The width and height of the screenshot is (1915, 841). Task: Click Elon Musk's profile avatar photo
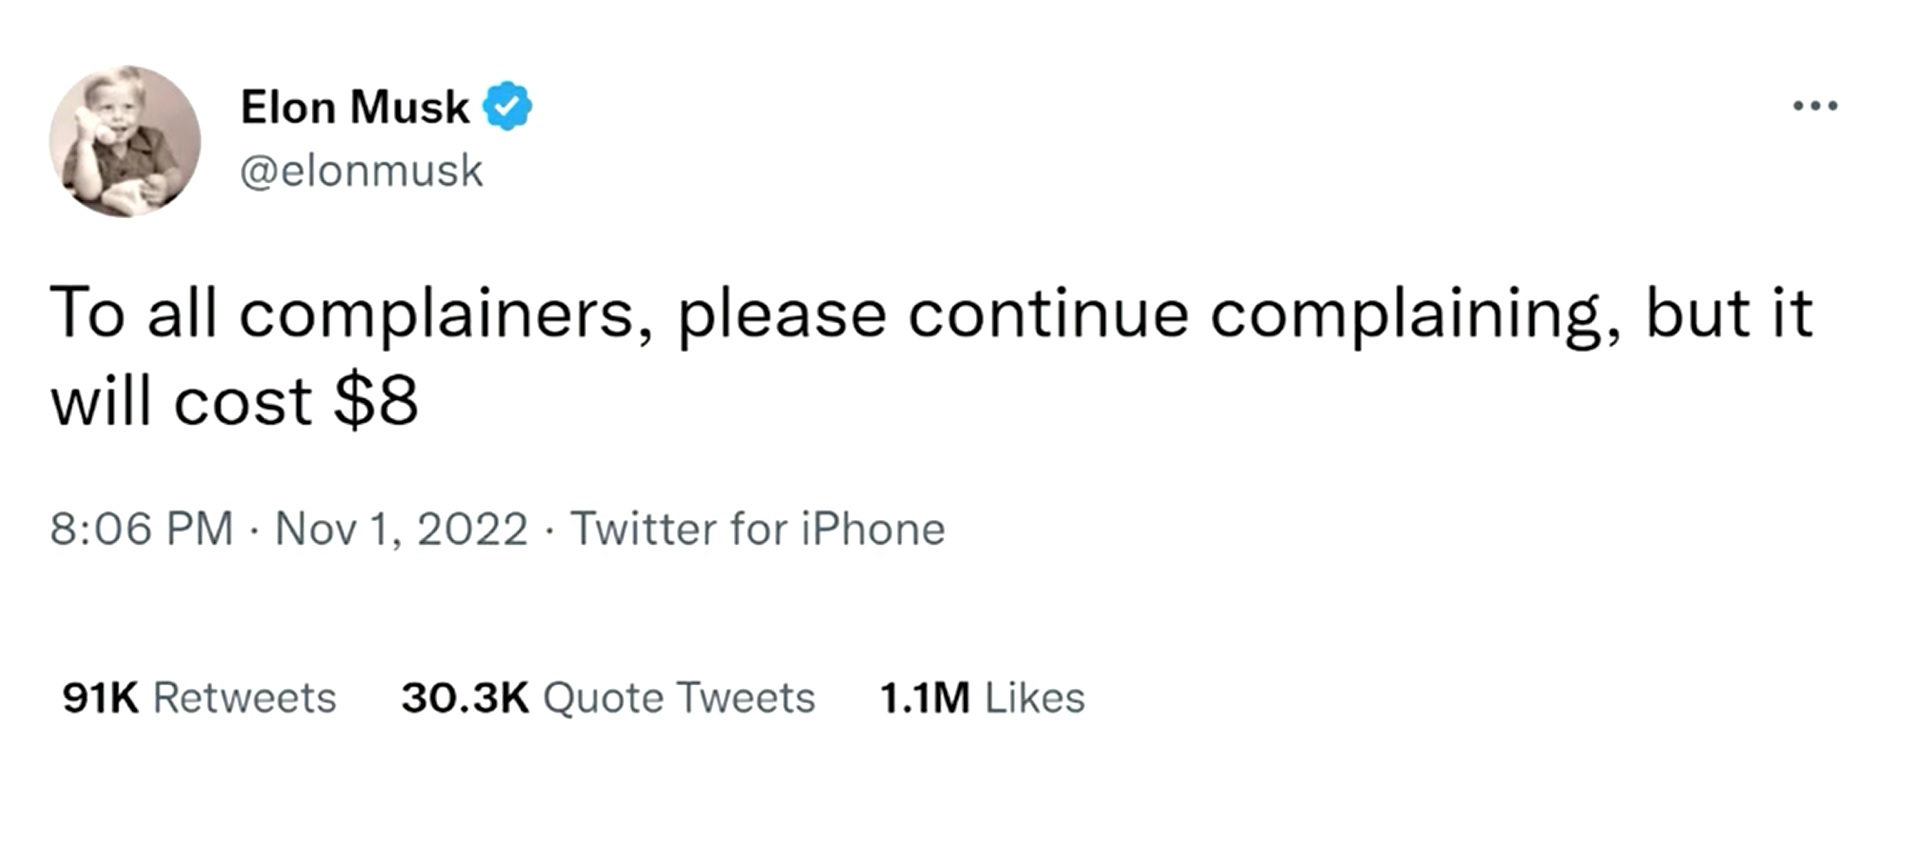click(125, 141)
